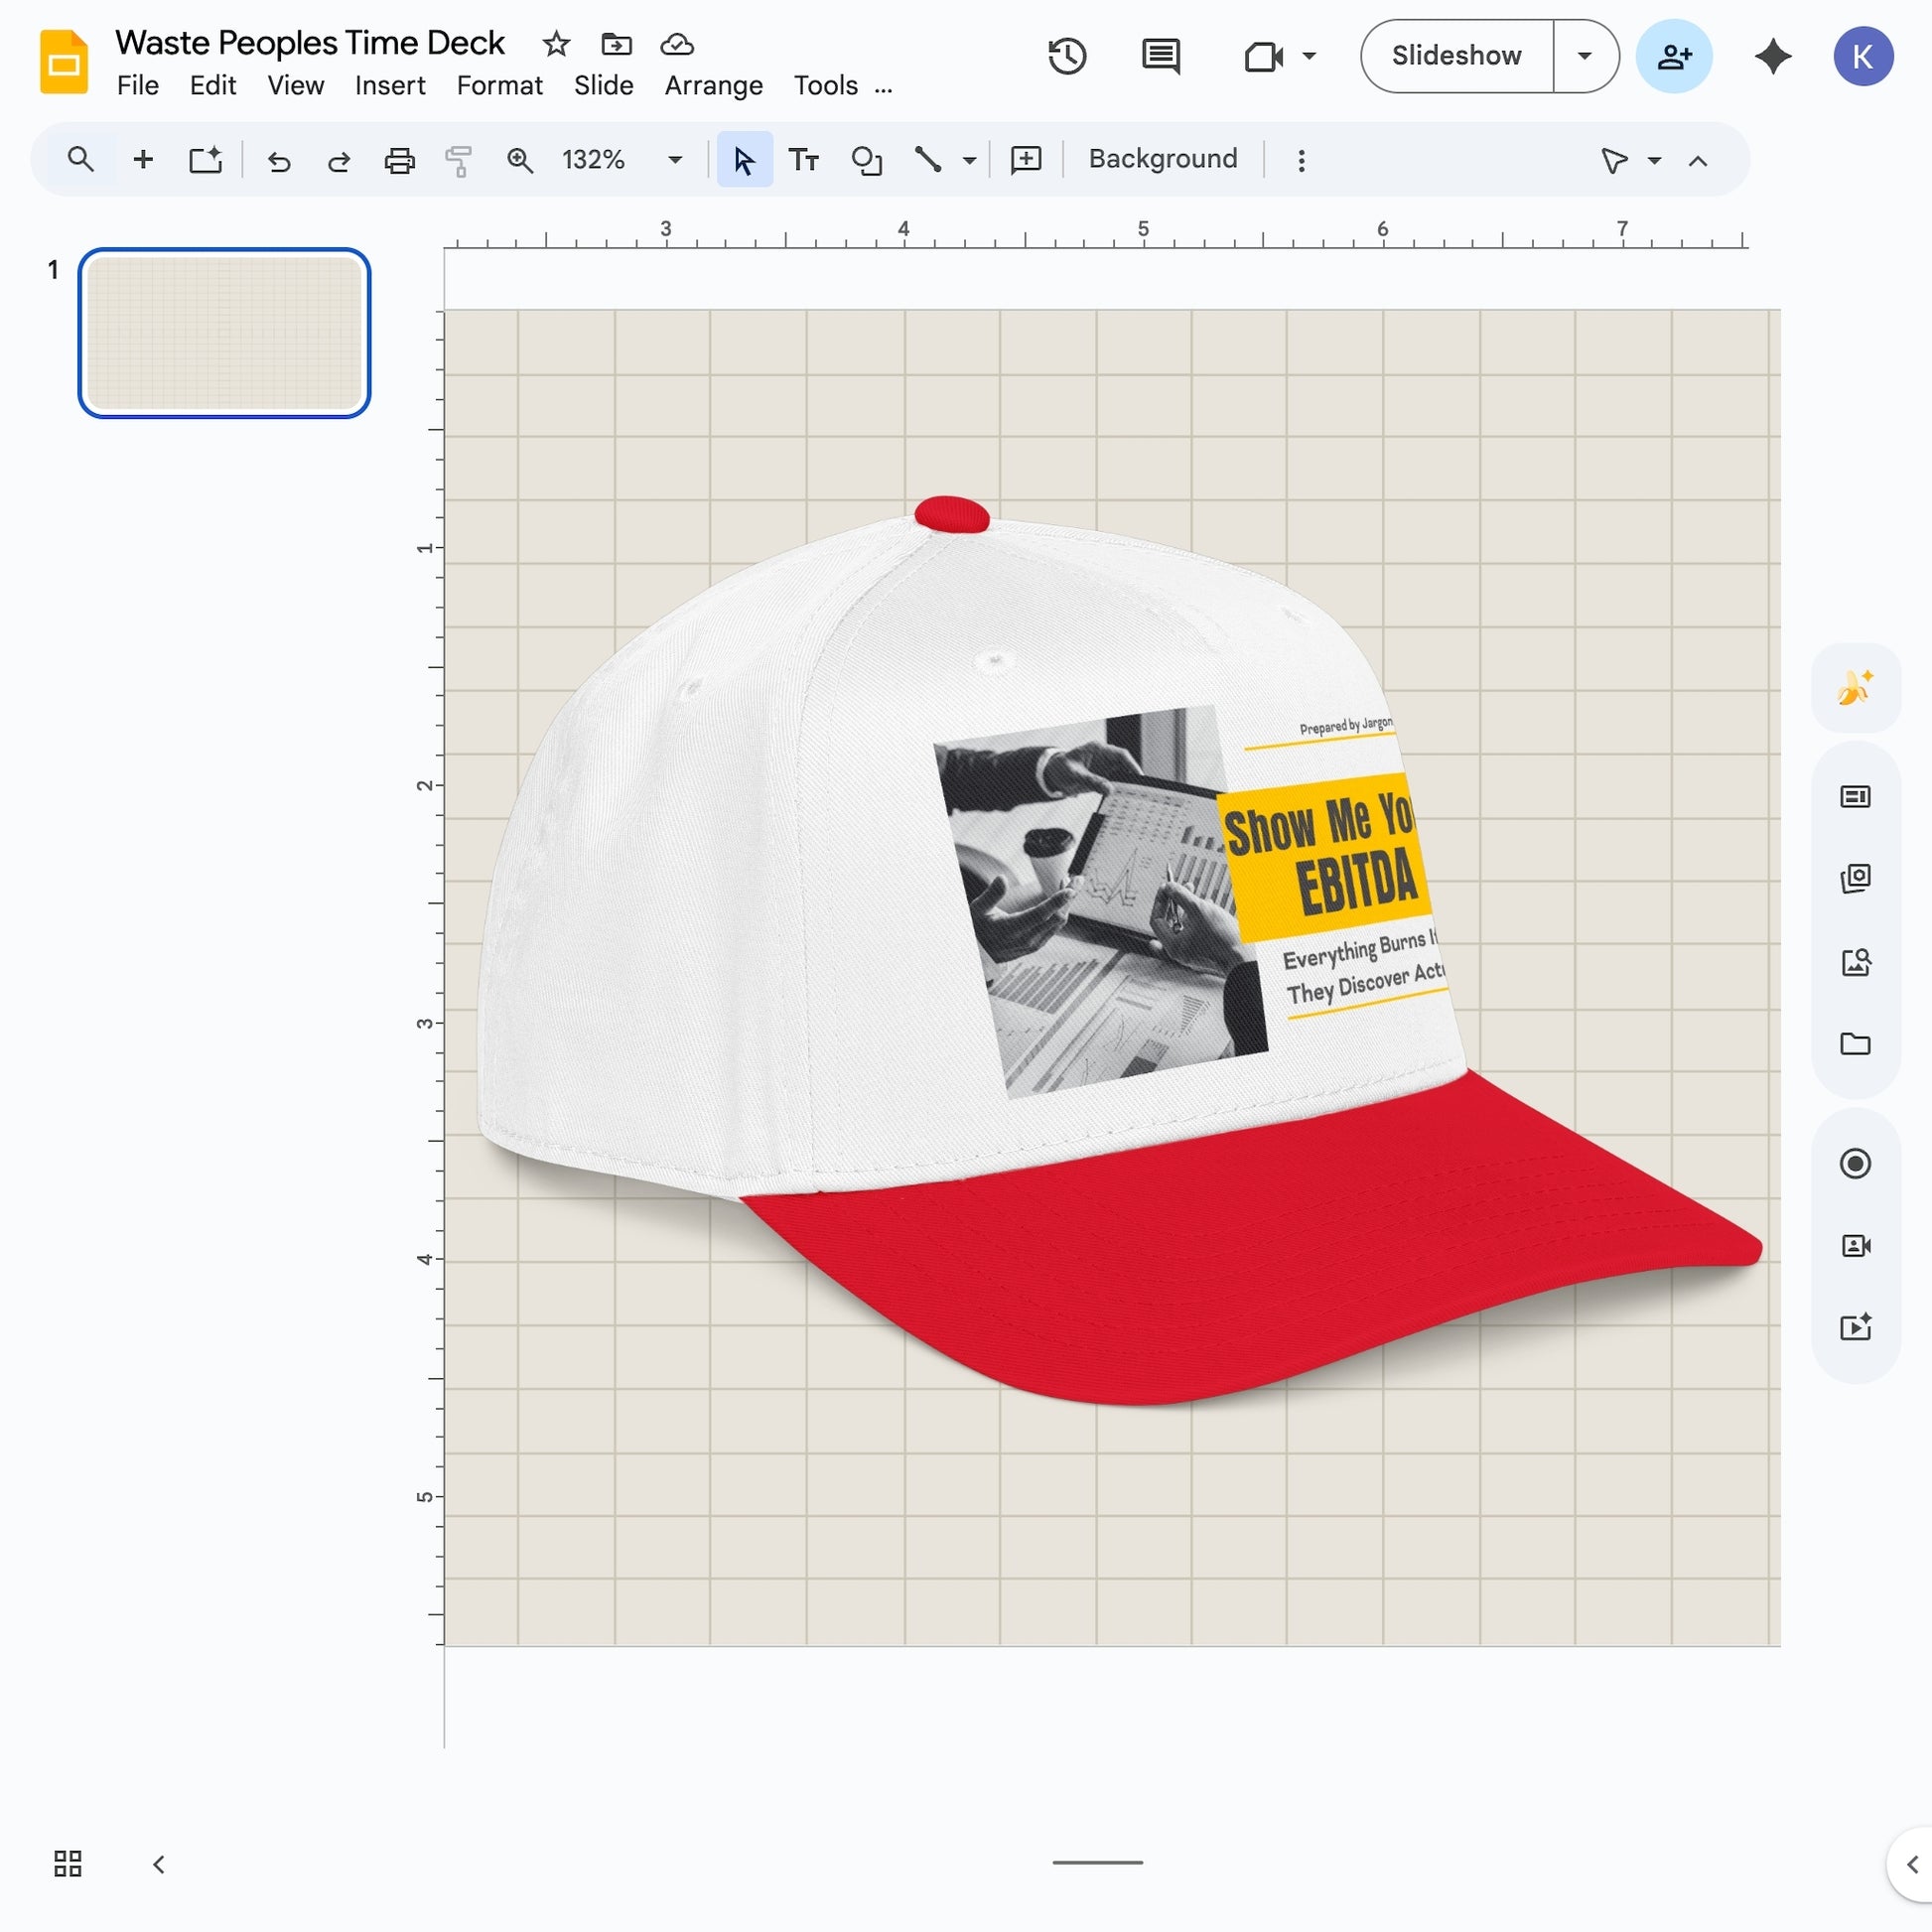Click the video call camera icon

pyautogui.click(x=1263, y=56)
